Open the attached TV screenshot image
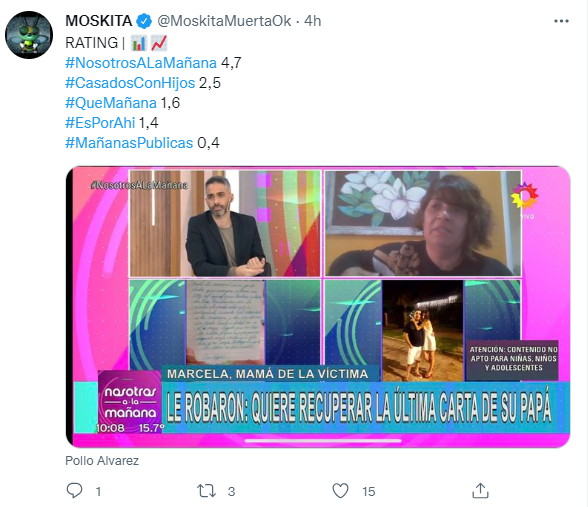 pos(318,307)
